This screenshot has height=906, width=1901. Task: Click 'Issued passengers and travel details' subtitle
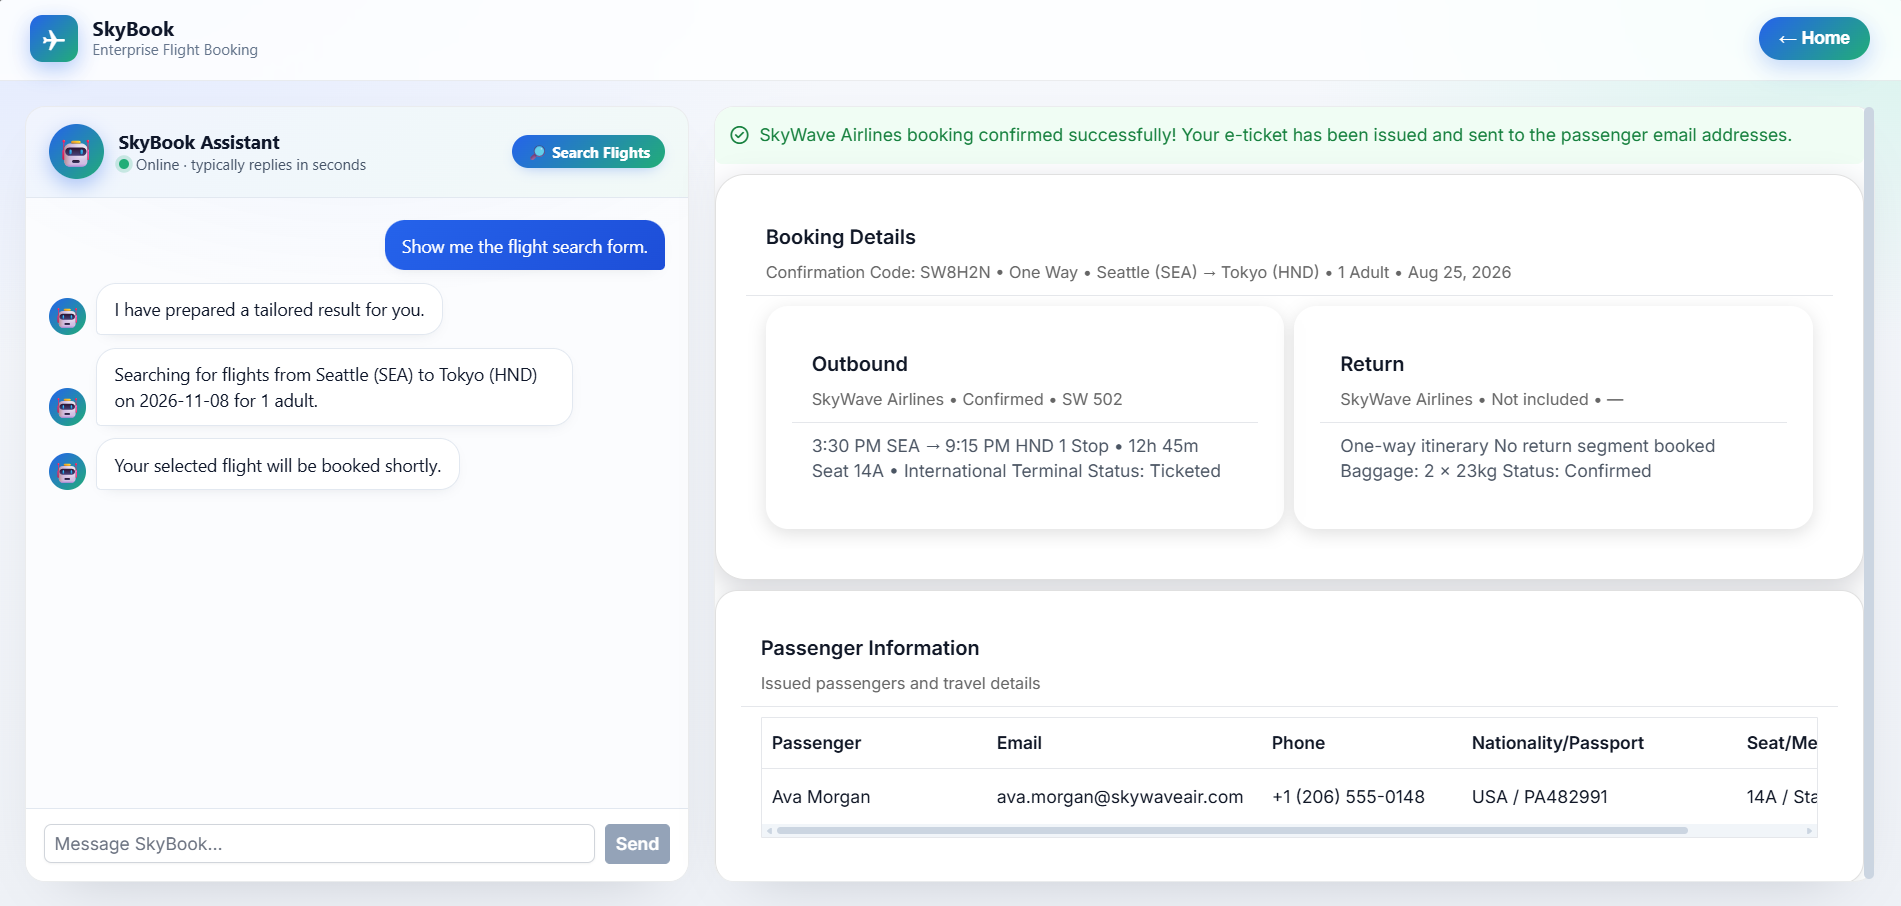tap(900, 683)
